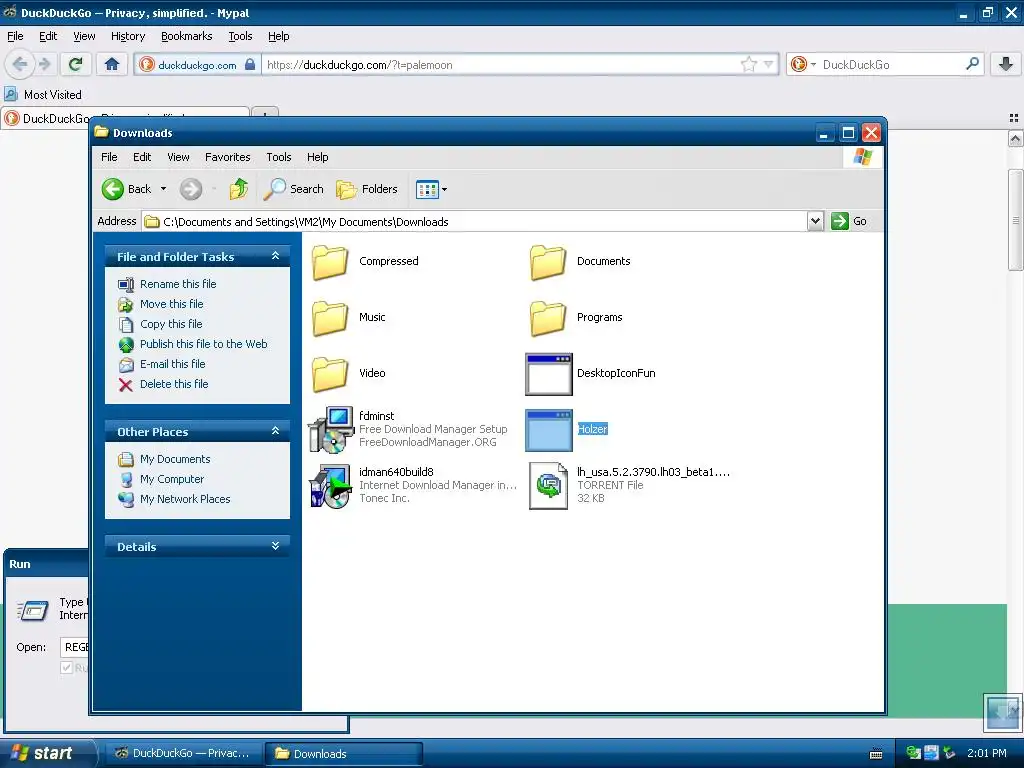Expand the Address bar dropdown arrow
The height and width of the screenshot is (768, 1024).
click(815, 221)
